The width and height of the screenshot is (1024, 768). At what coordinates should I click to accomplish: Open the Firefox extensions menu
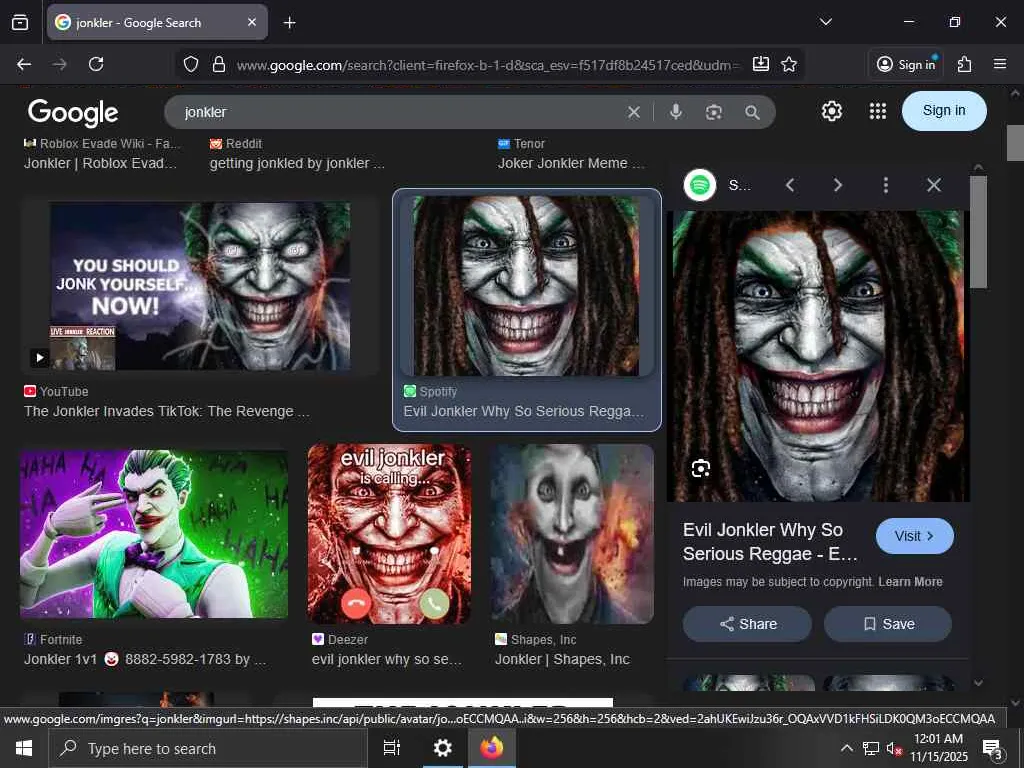click(965, 64)
